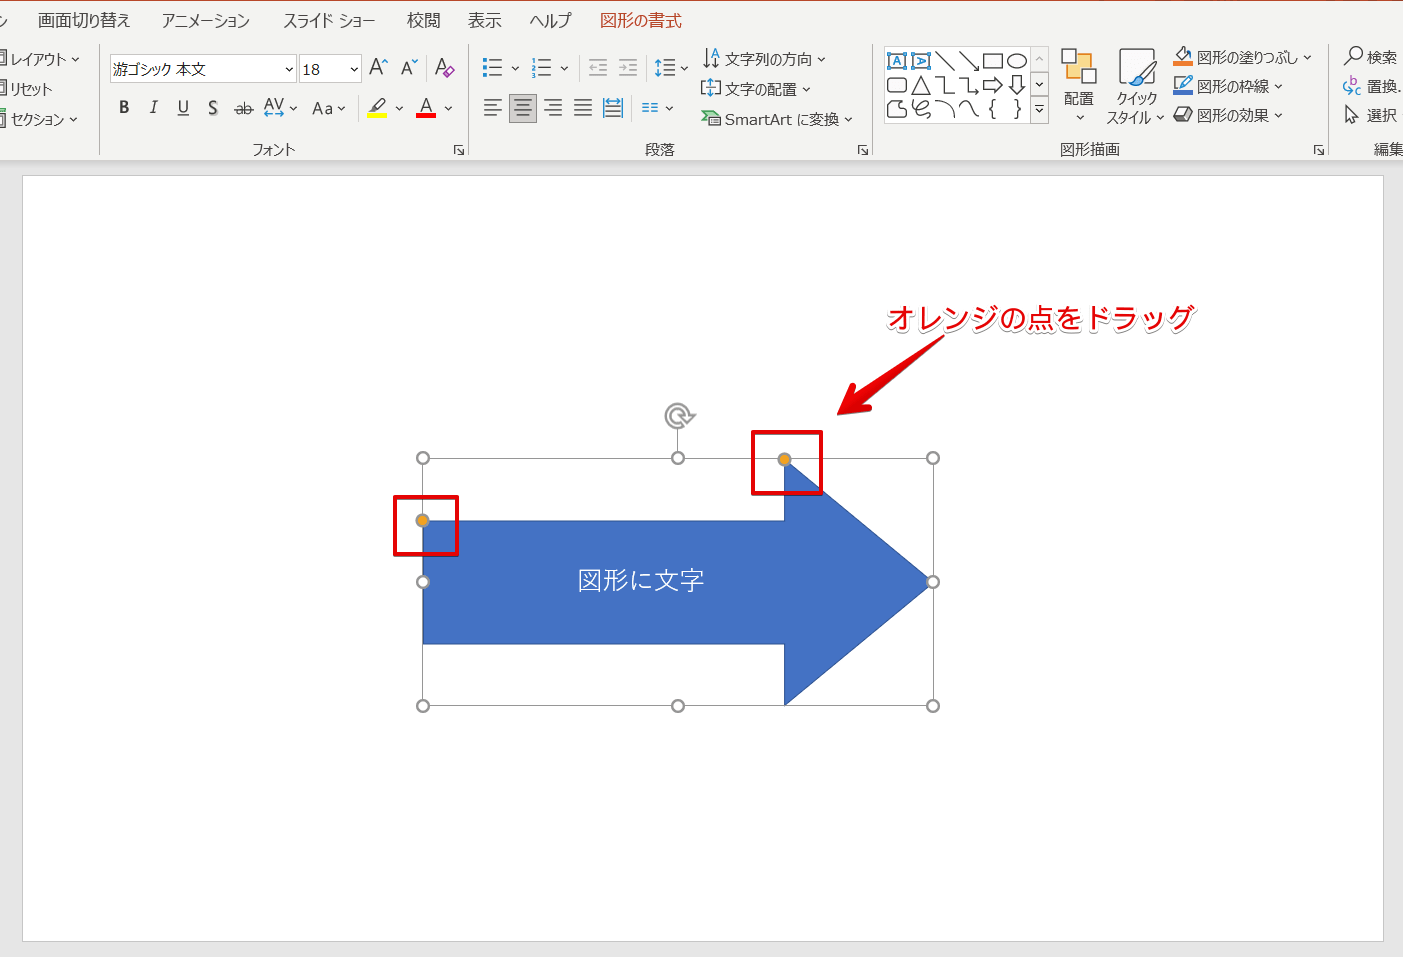Open 文字の配置 text alignment menu
The height and width of the screenshot is (957, 1403).
coord(756,89)
